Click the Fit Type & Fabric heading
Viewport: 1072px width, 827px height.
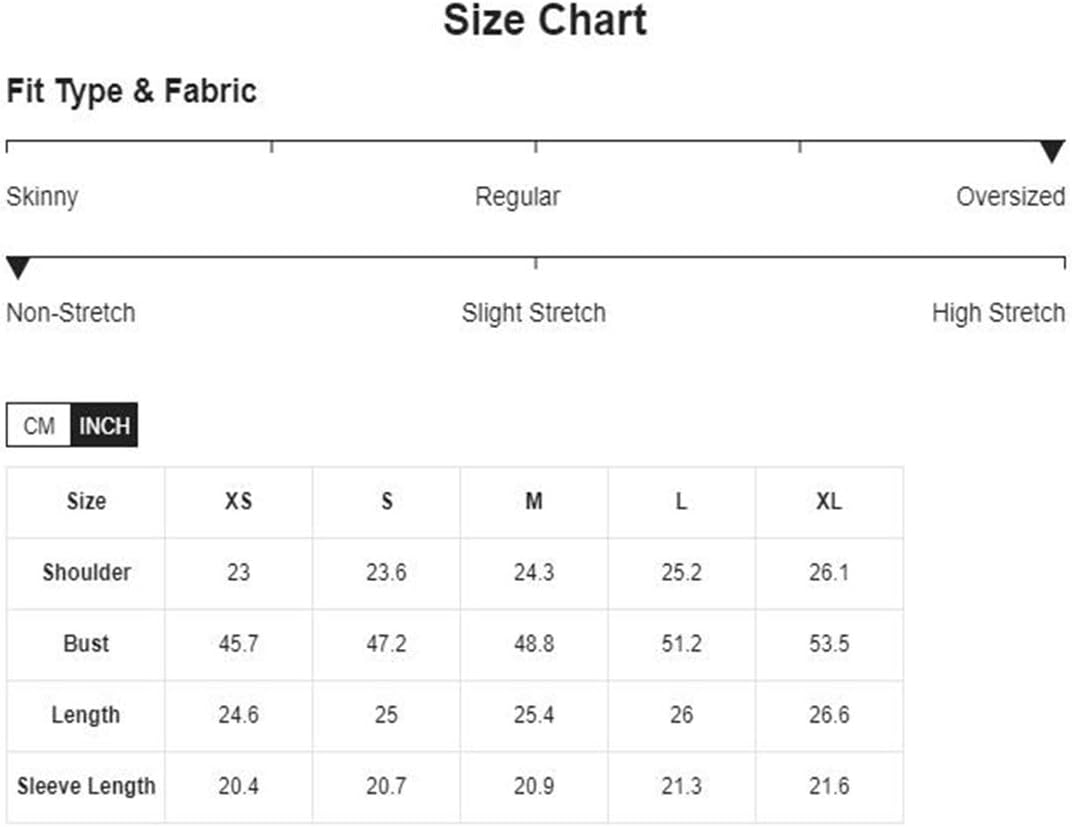131,92
